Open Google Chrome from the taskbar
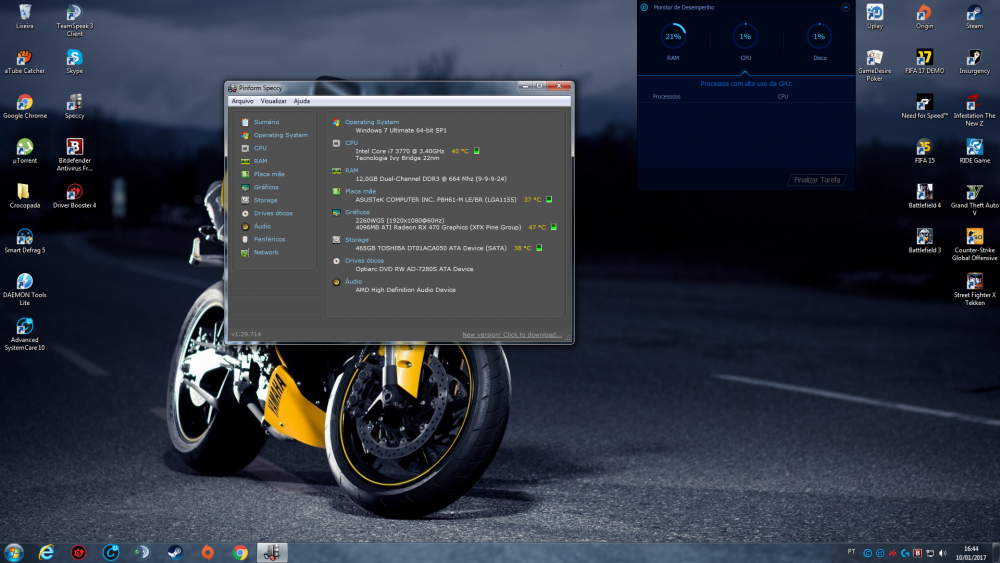This screenshot has height=563, width=1000. (x=240, y=552)
